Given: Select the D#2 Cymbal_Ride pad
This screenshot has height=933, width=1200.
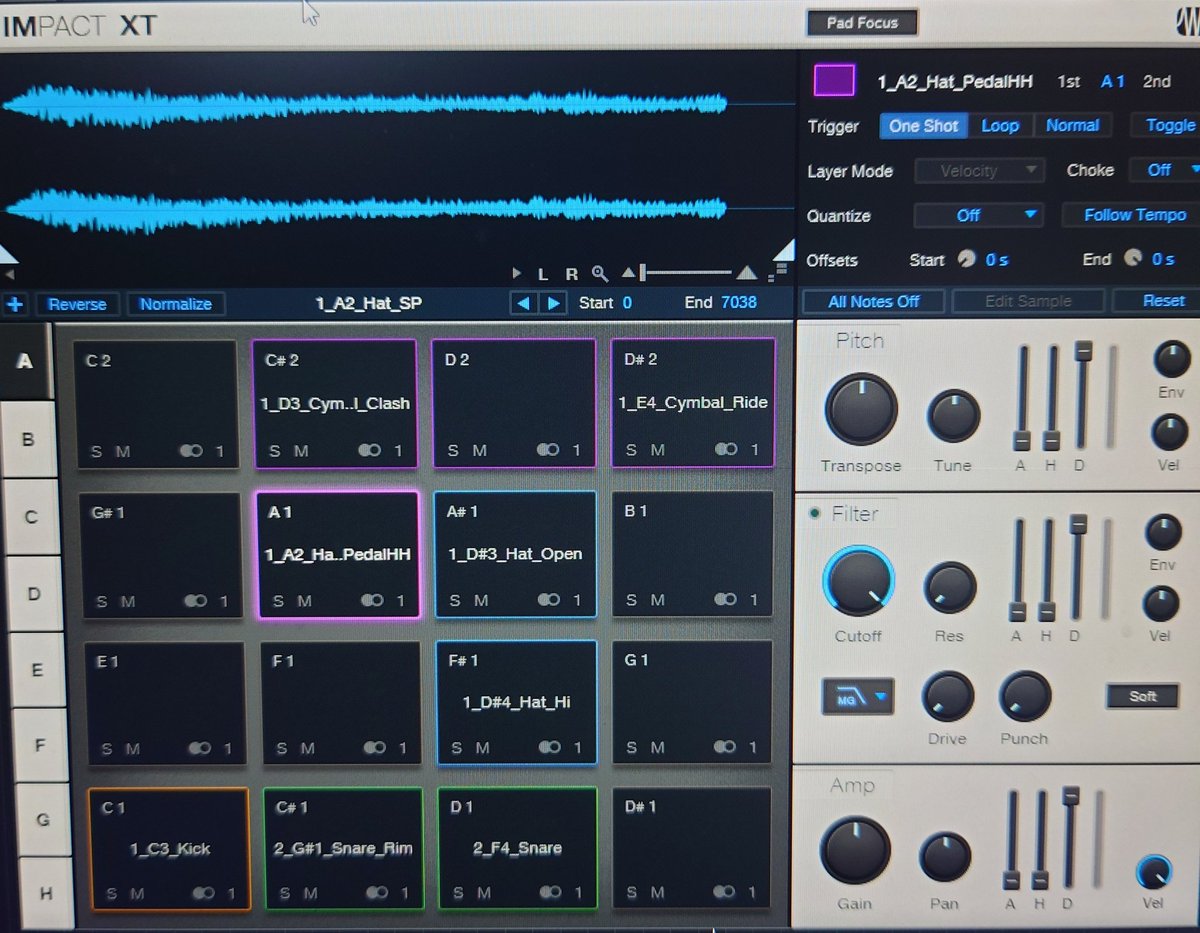Looking at the screenshot, I should click(x=693, y=403).
